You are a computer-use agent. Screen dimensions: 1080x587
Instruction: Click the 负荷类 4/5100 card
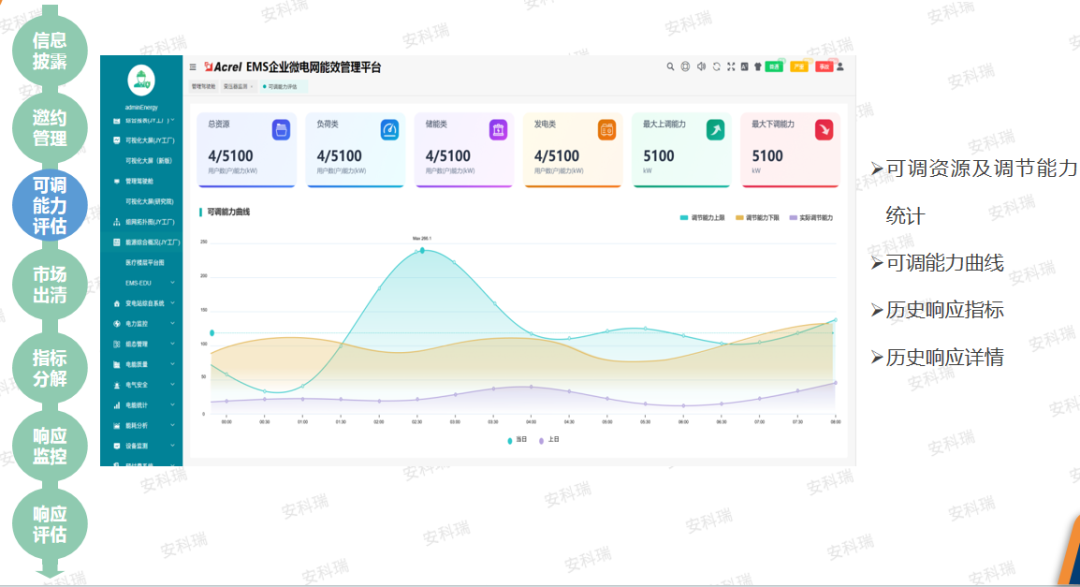(355, 149)
